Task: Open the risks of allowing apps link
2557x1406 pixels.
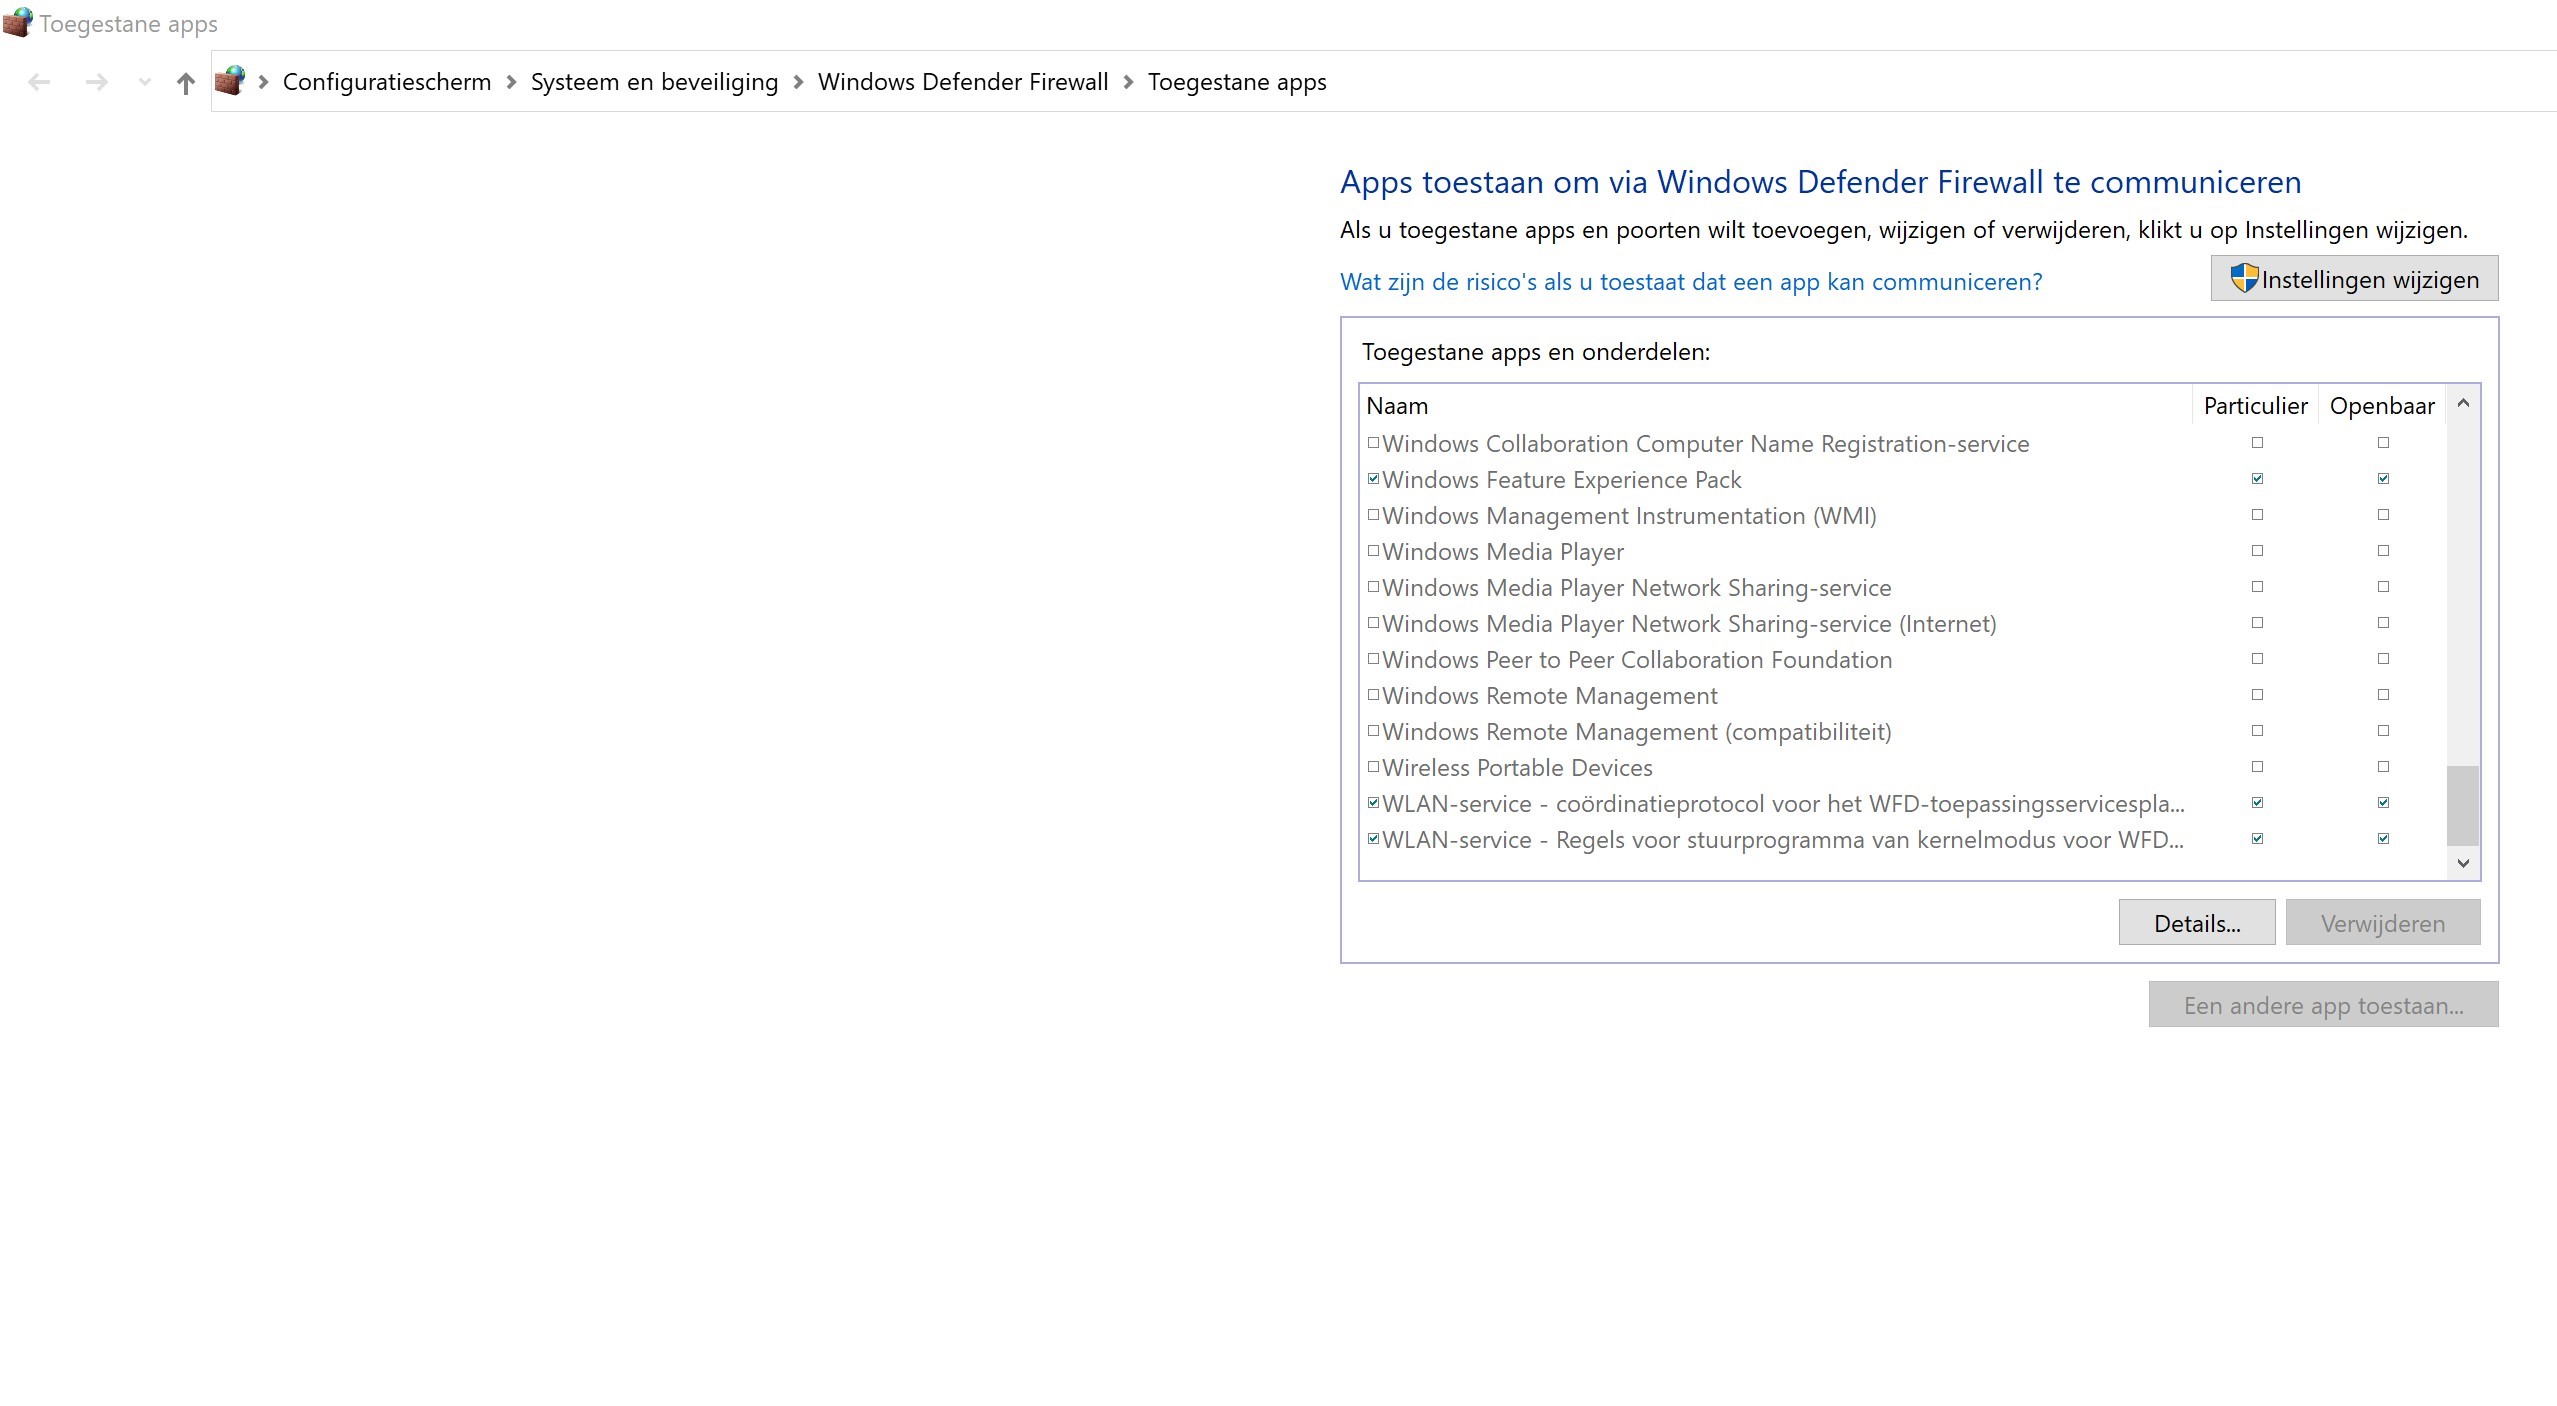Action: point(1691,282)
